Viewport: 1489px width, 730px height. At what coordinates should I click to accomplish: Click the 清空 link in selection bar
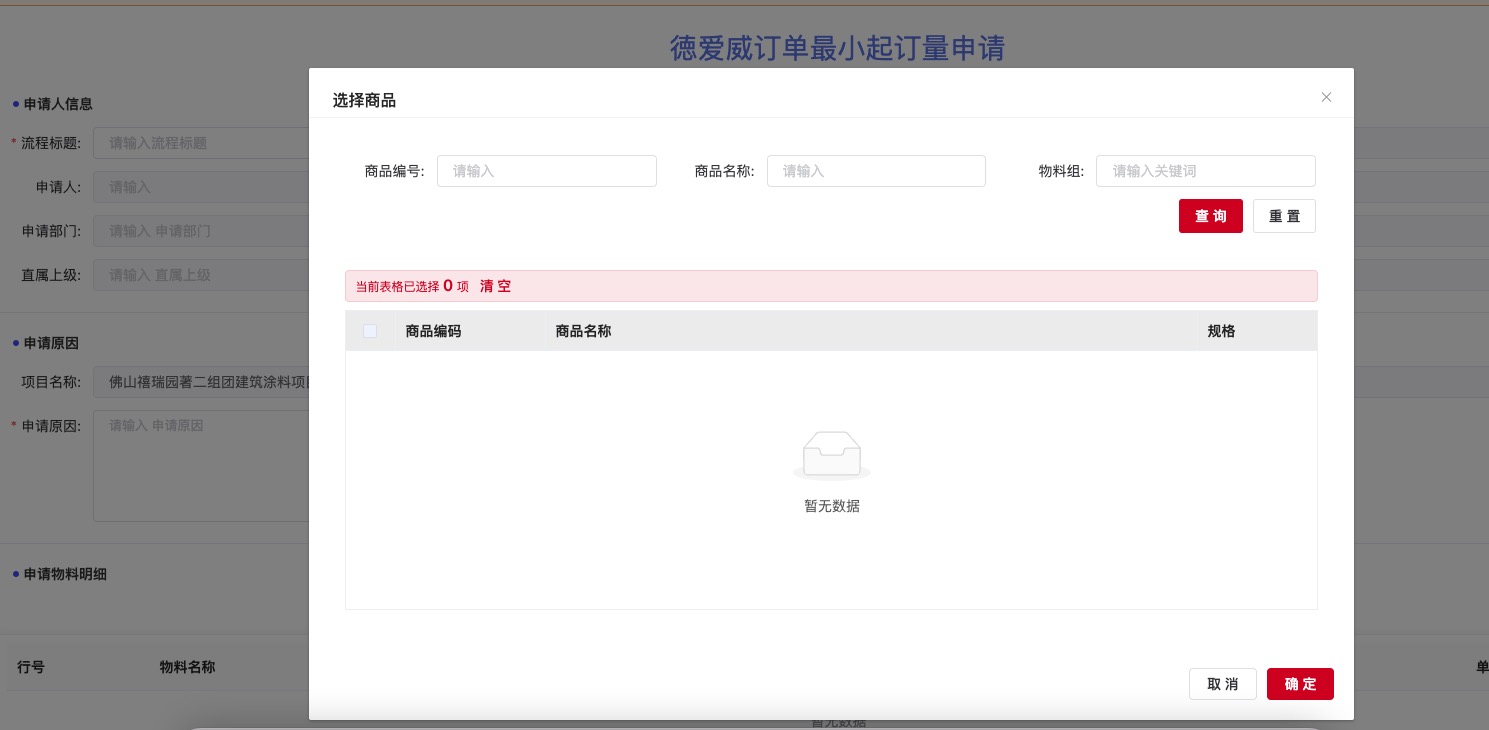495,286
